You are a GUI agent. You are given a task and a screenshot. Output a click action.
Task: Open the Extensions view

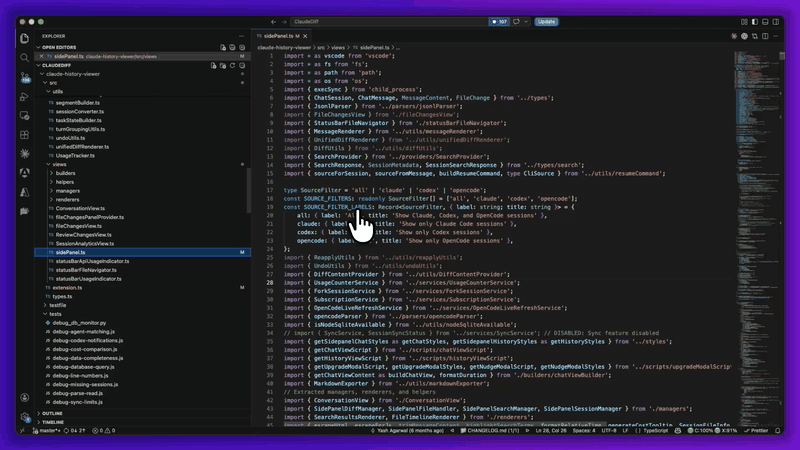coord(24,135)
